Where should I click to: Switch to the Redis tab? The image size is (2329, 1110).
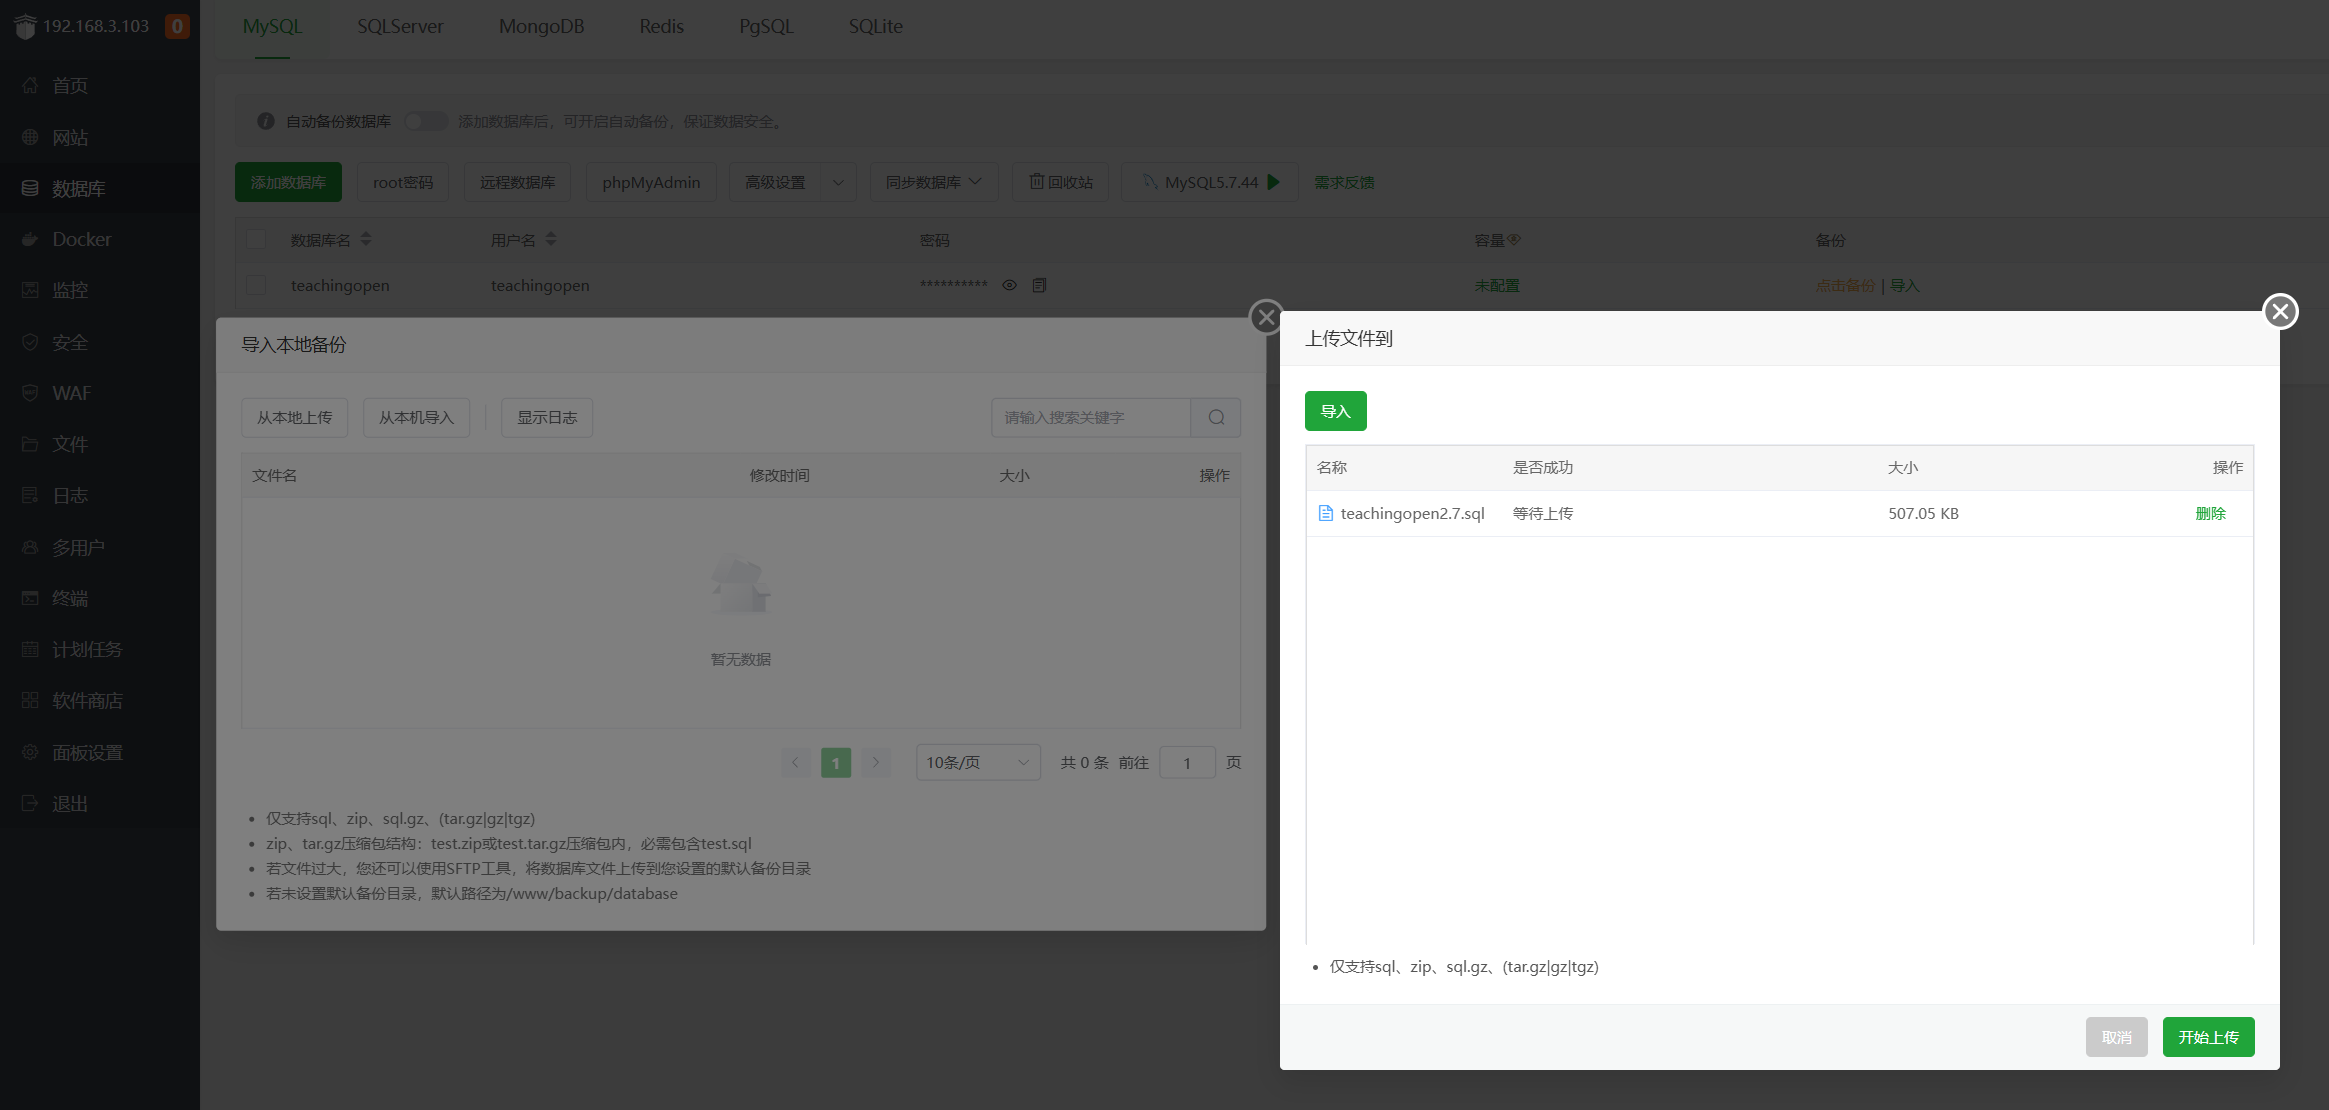pyautogui.click(x=661, y=27)
